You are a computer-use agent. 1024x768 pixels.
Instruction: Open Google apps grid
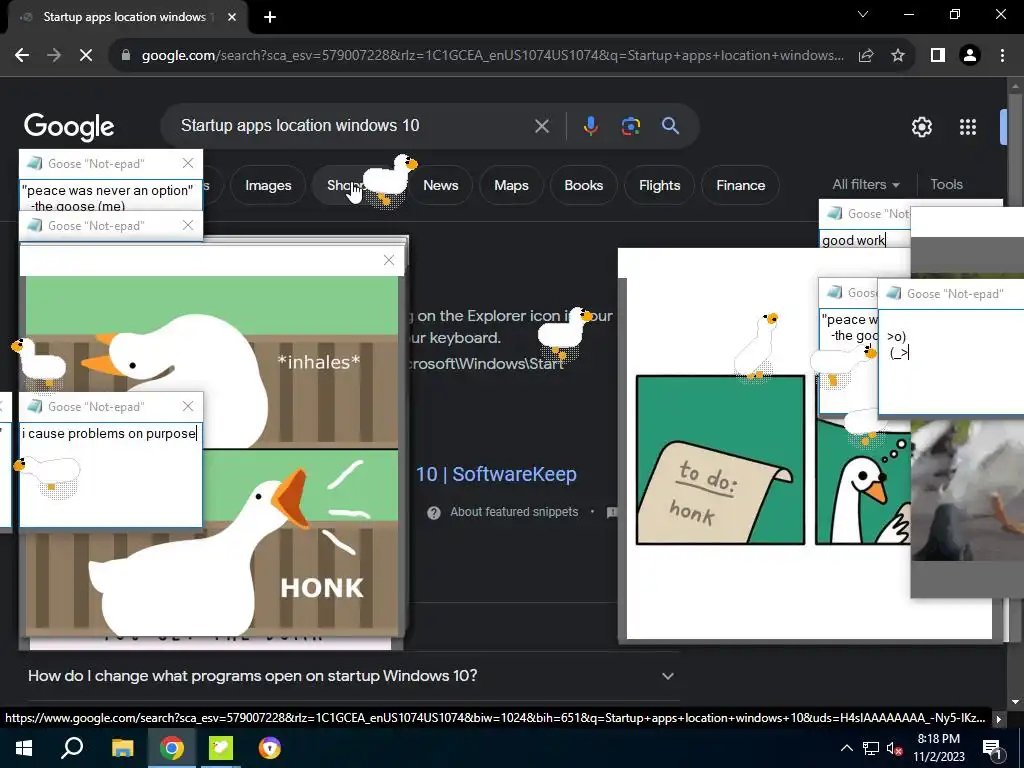click(968, 127)
